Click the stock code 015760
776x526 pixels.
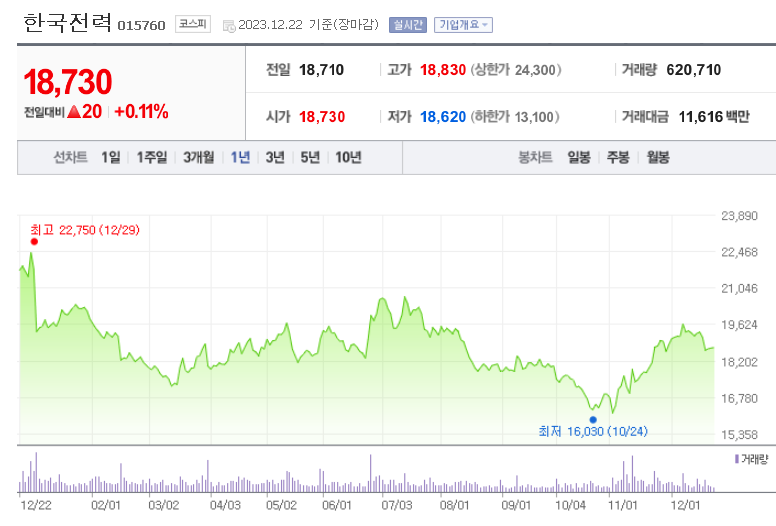tap(141, 26)
